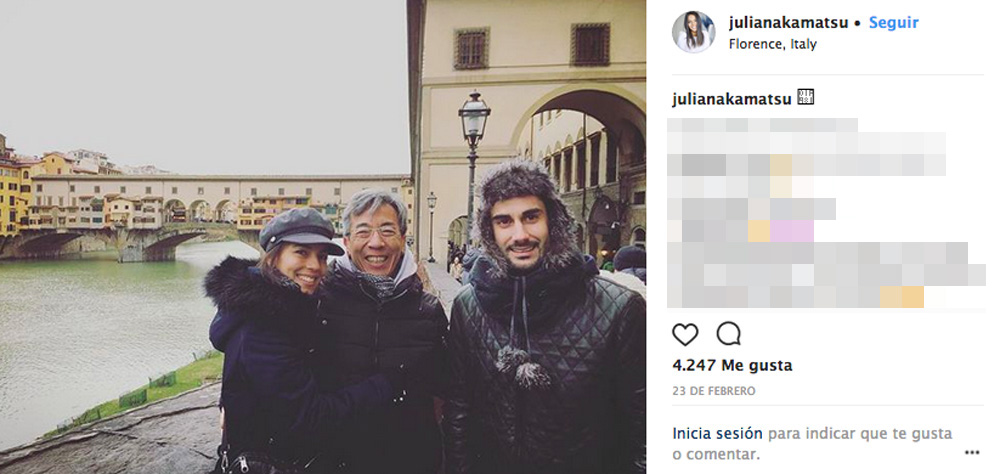Click the man in the fur trapper hat
Viewport: 1000px width, 474px height.
(x=544, y=319)
